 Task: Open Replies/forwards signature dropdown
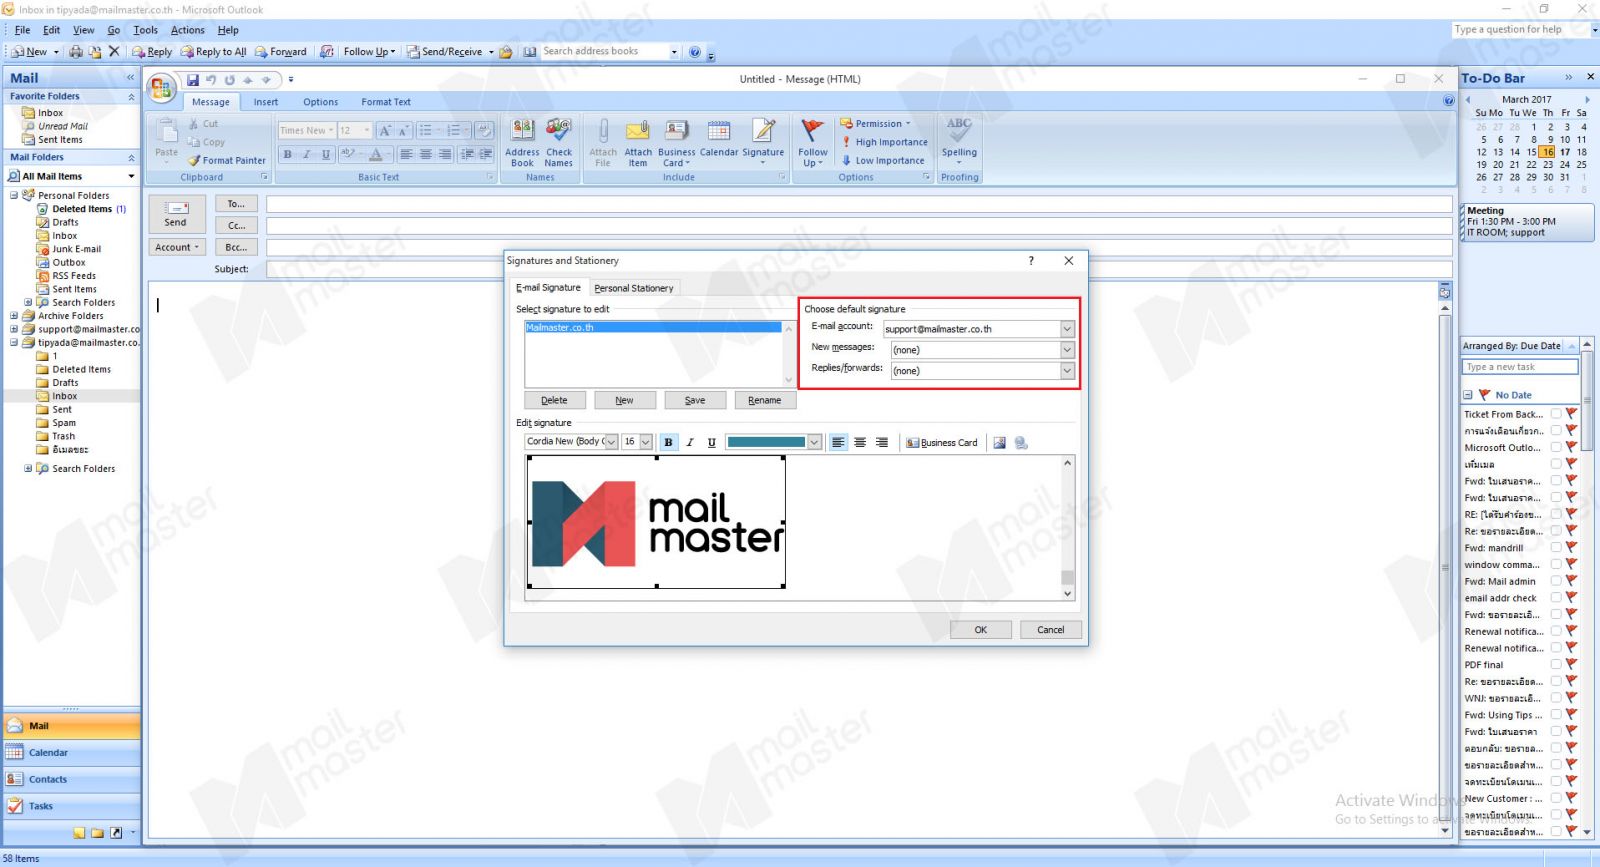tap(1067, 371)
